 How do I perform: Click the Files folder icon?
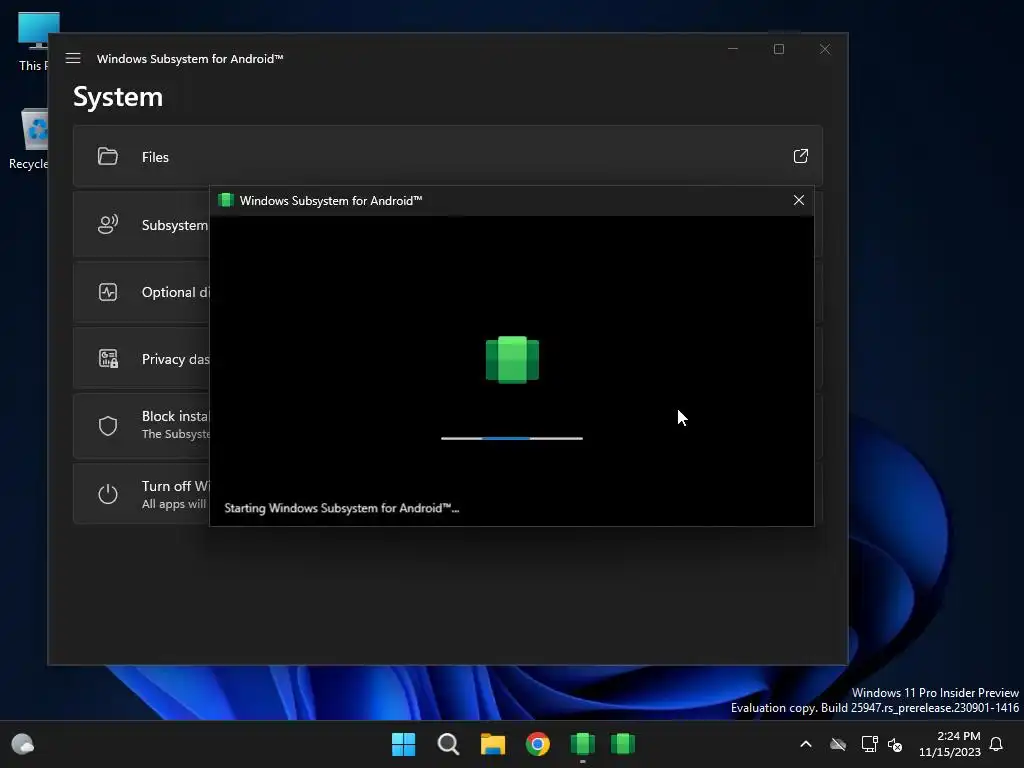pos(108,156)
